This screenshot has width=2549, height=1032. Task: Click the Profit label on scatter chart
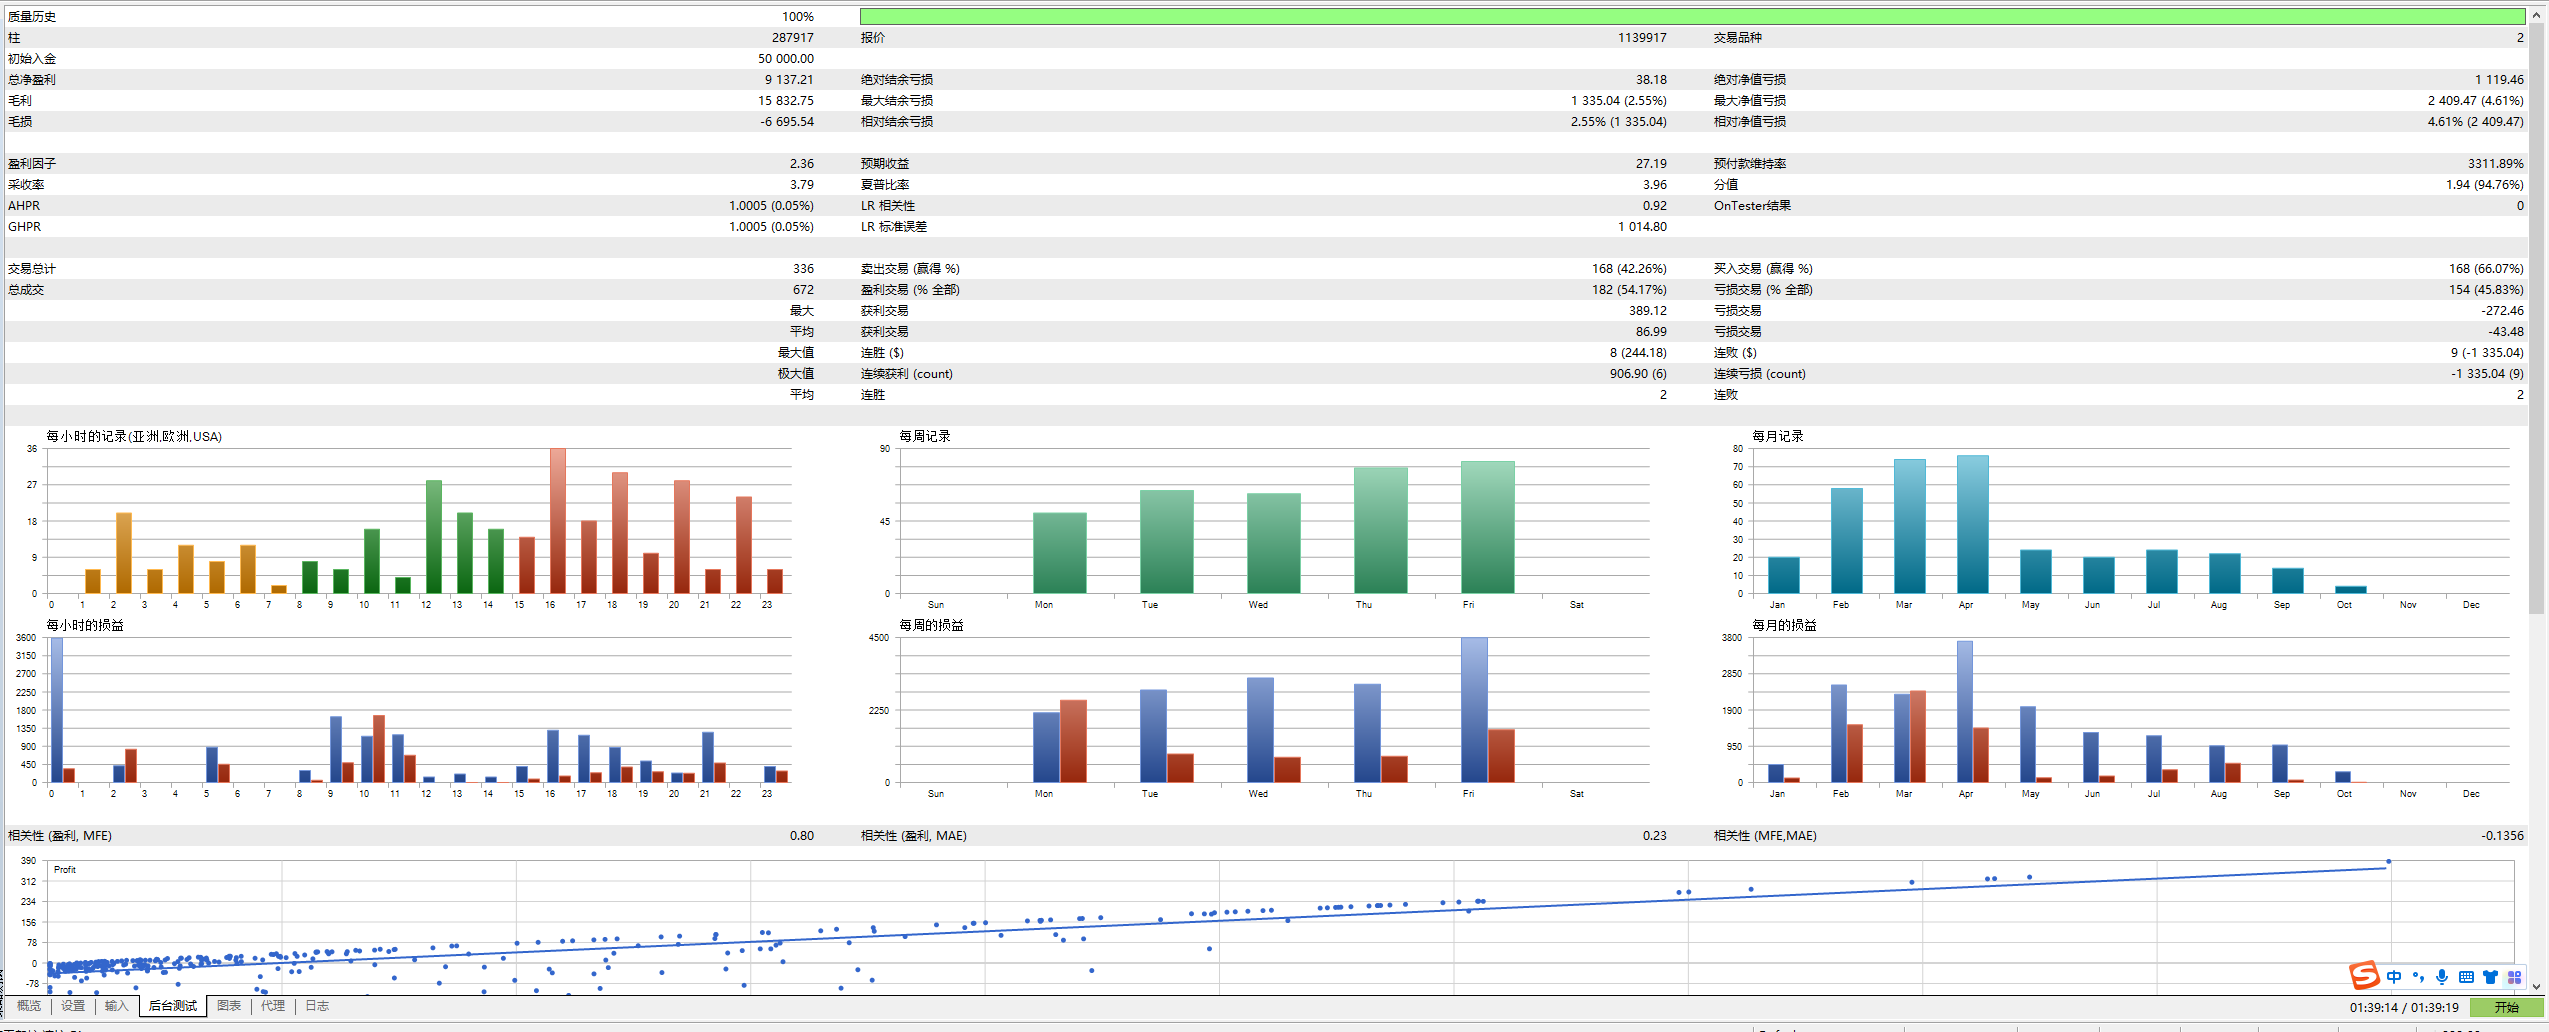click(65, 869)
